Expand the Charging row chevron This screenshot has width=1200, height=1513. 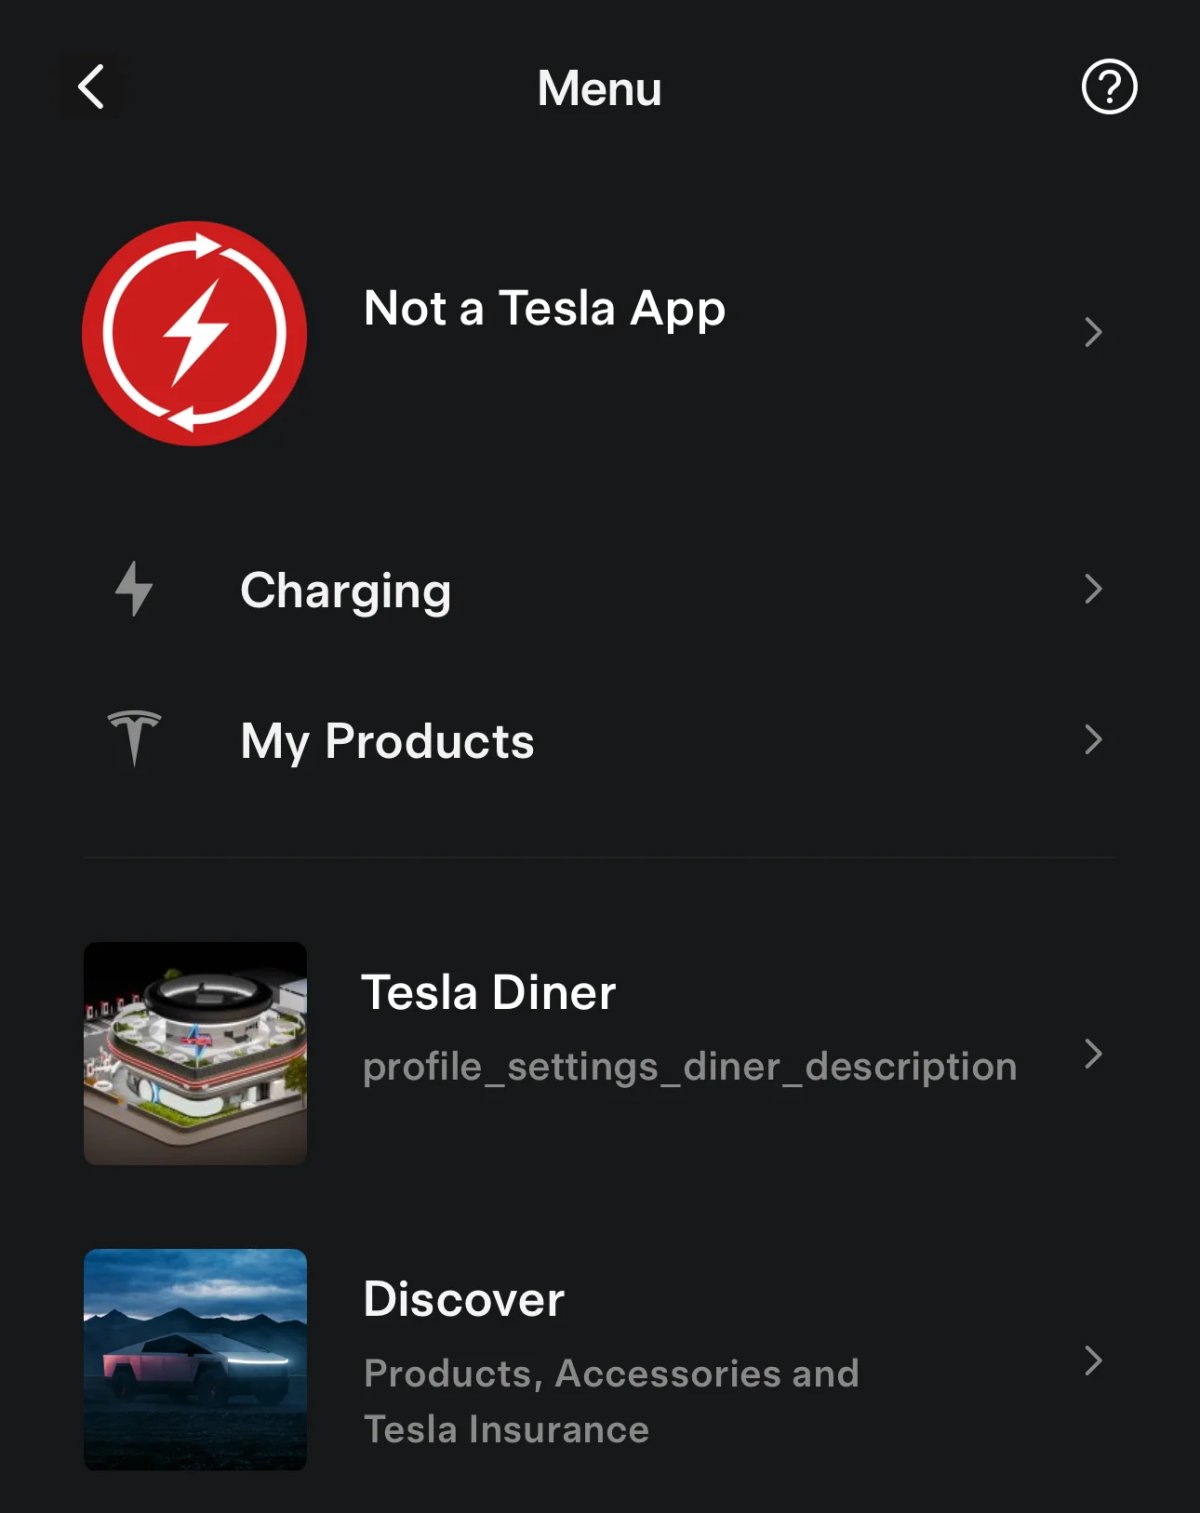[x=1093, y=589]
